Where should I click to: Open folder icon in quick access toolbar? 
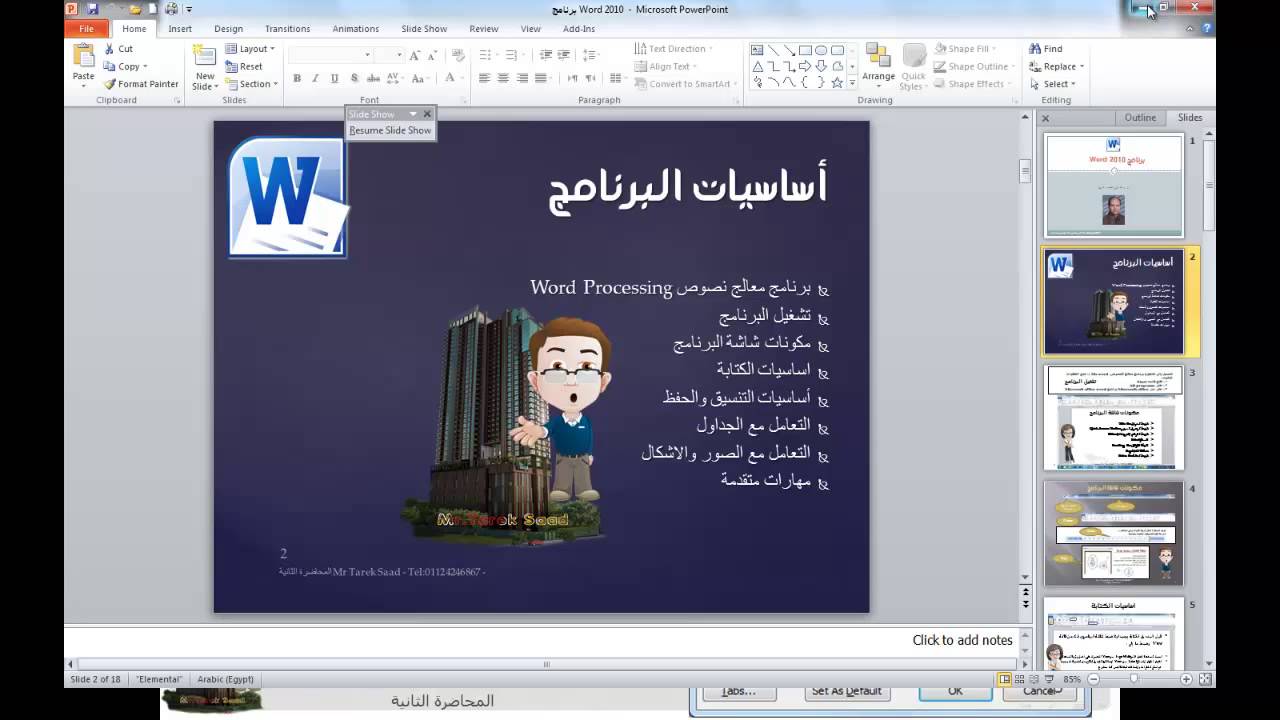[x=134, y=9]
